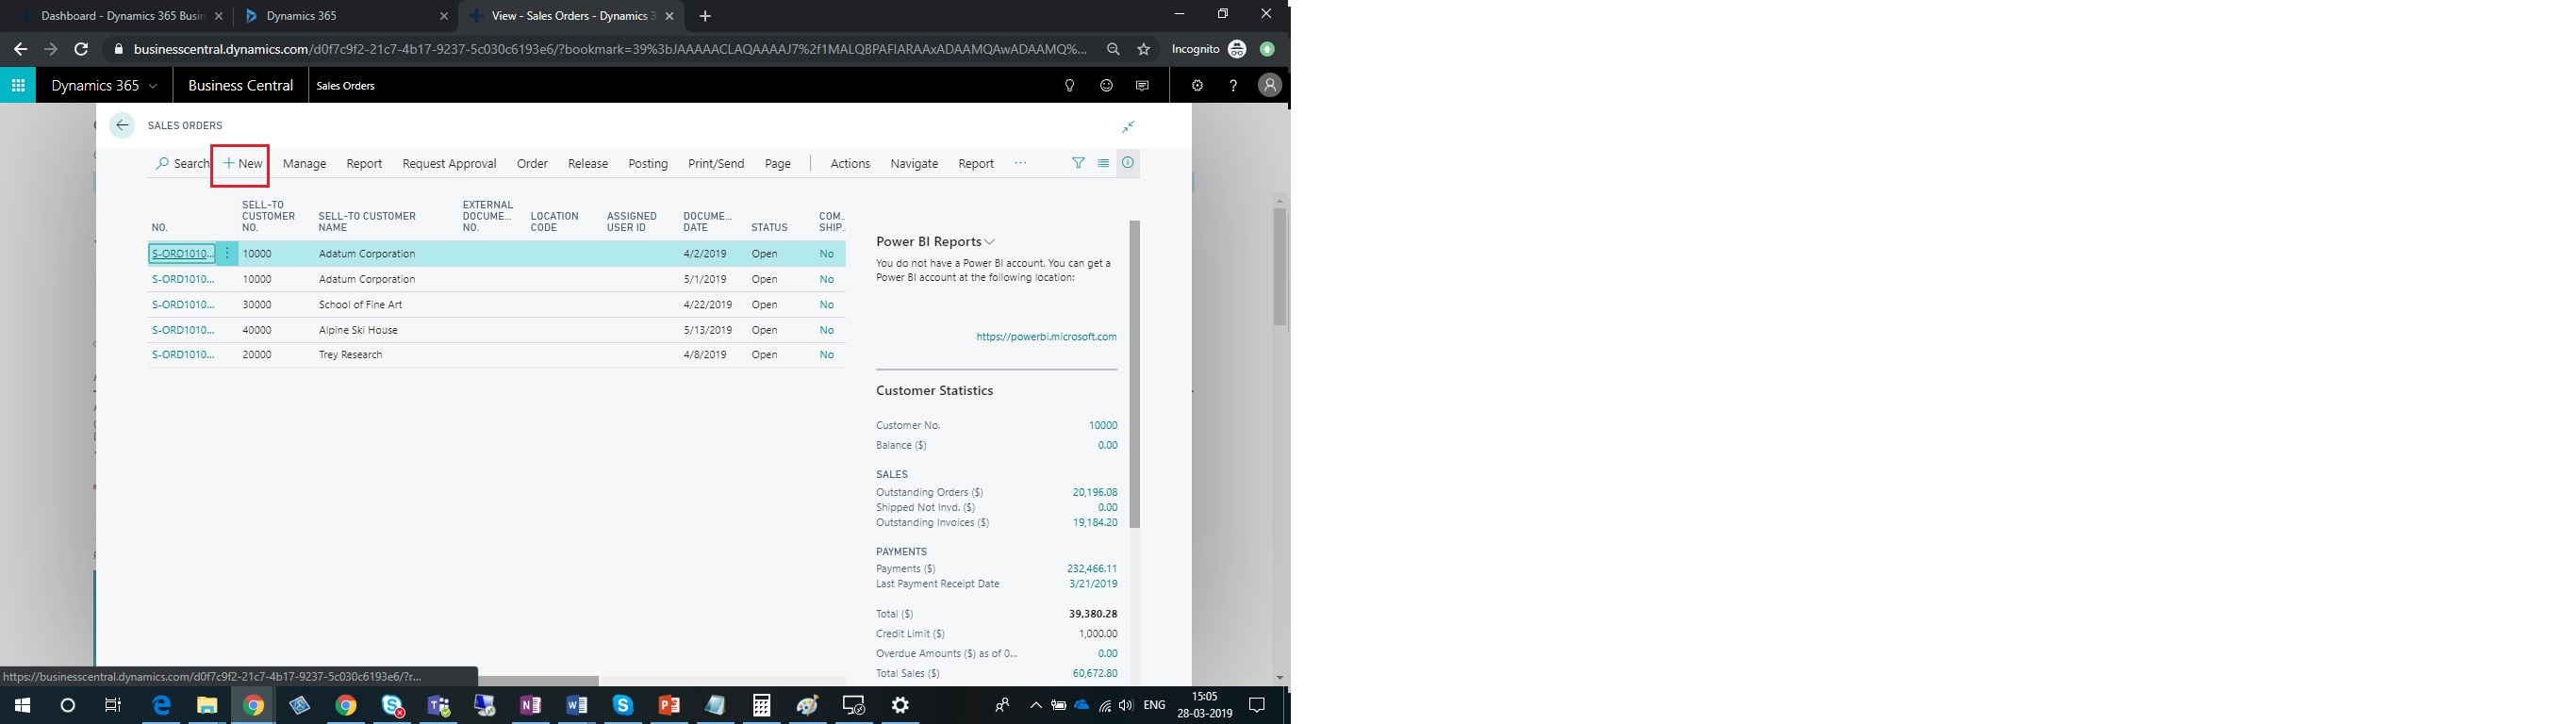The width and height of the screenshot is (2576, 724).
Task: Go back using the arrow button
Action: (x=122, y=126)
